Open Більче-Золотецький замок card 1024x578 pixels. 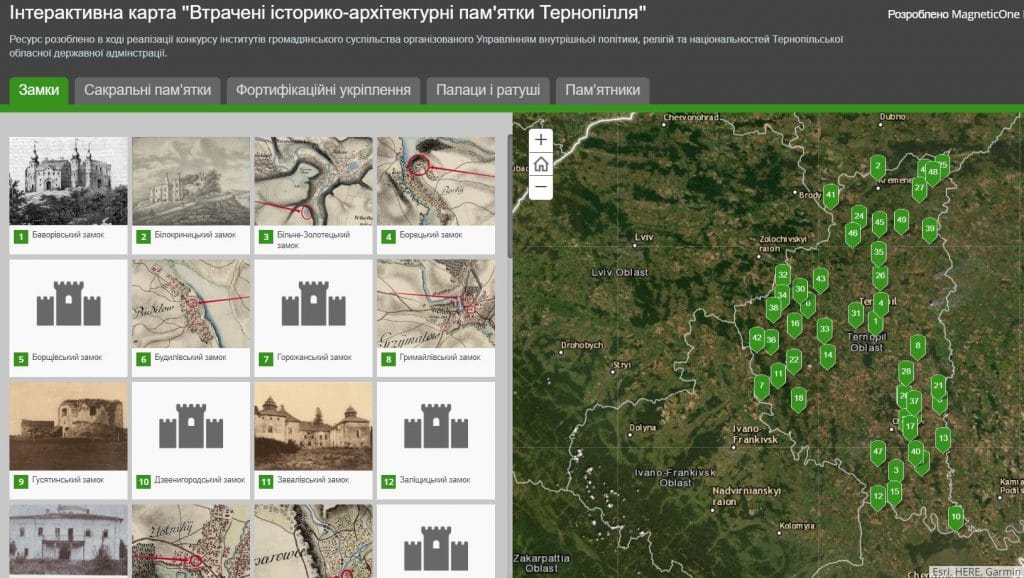click(x=313, y=195)
